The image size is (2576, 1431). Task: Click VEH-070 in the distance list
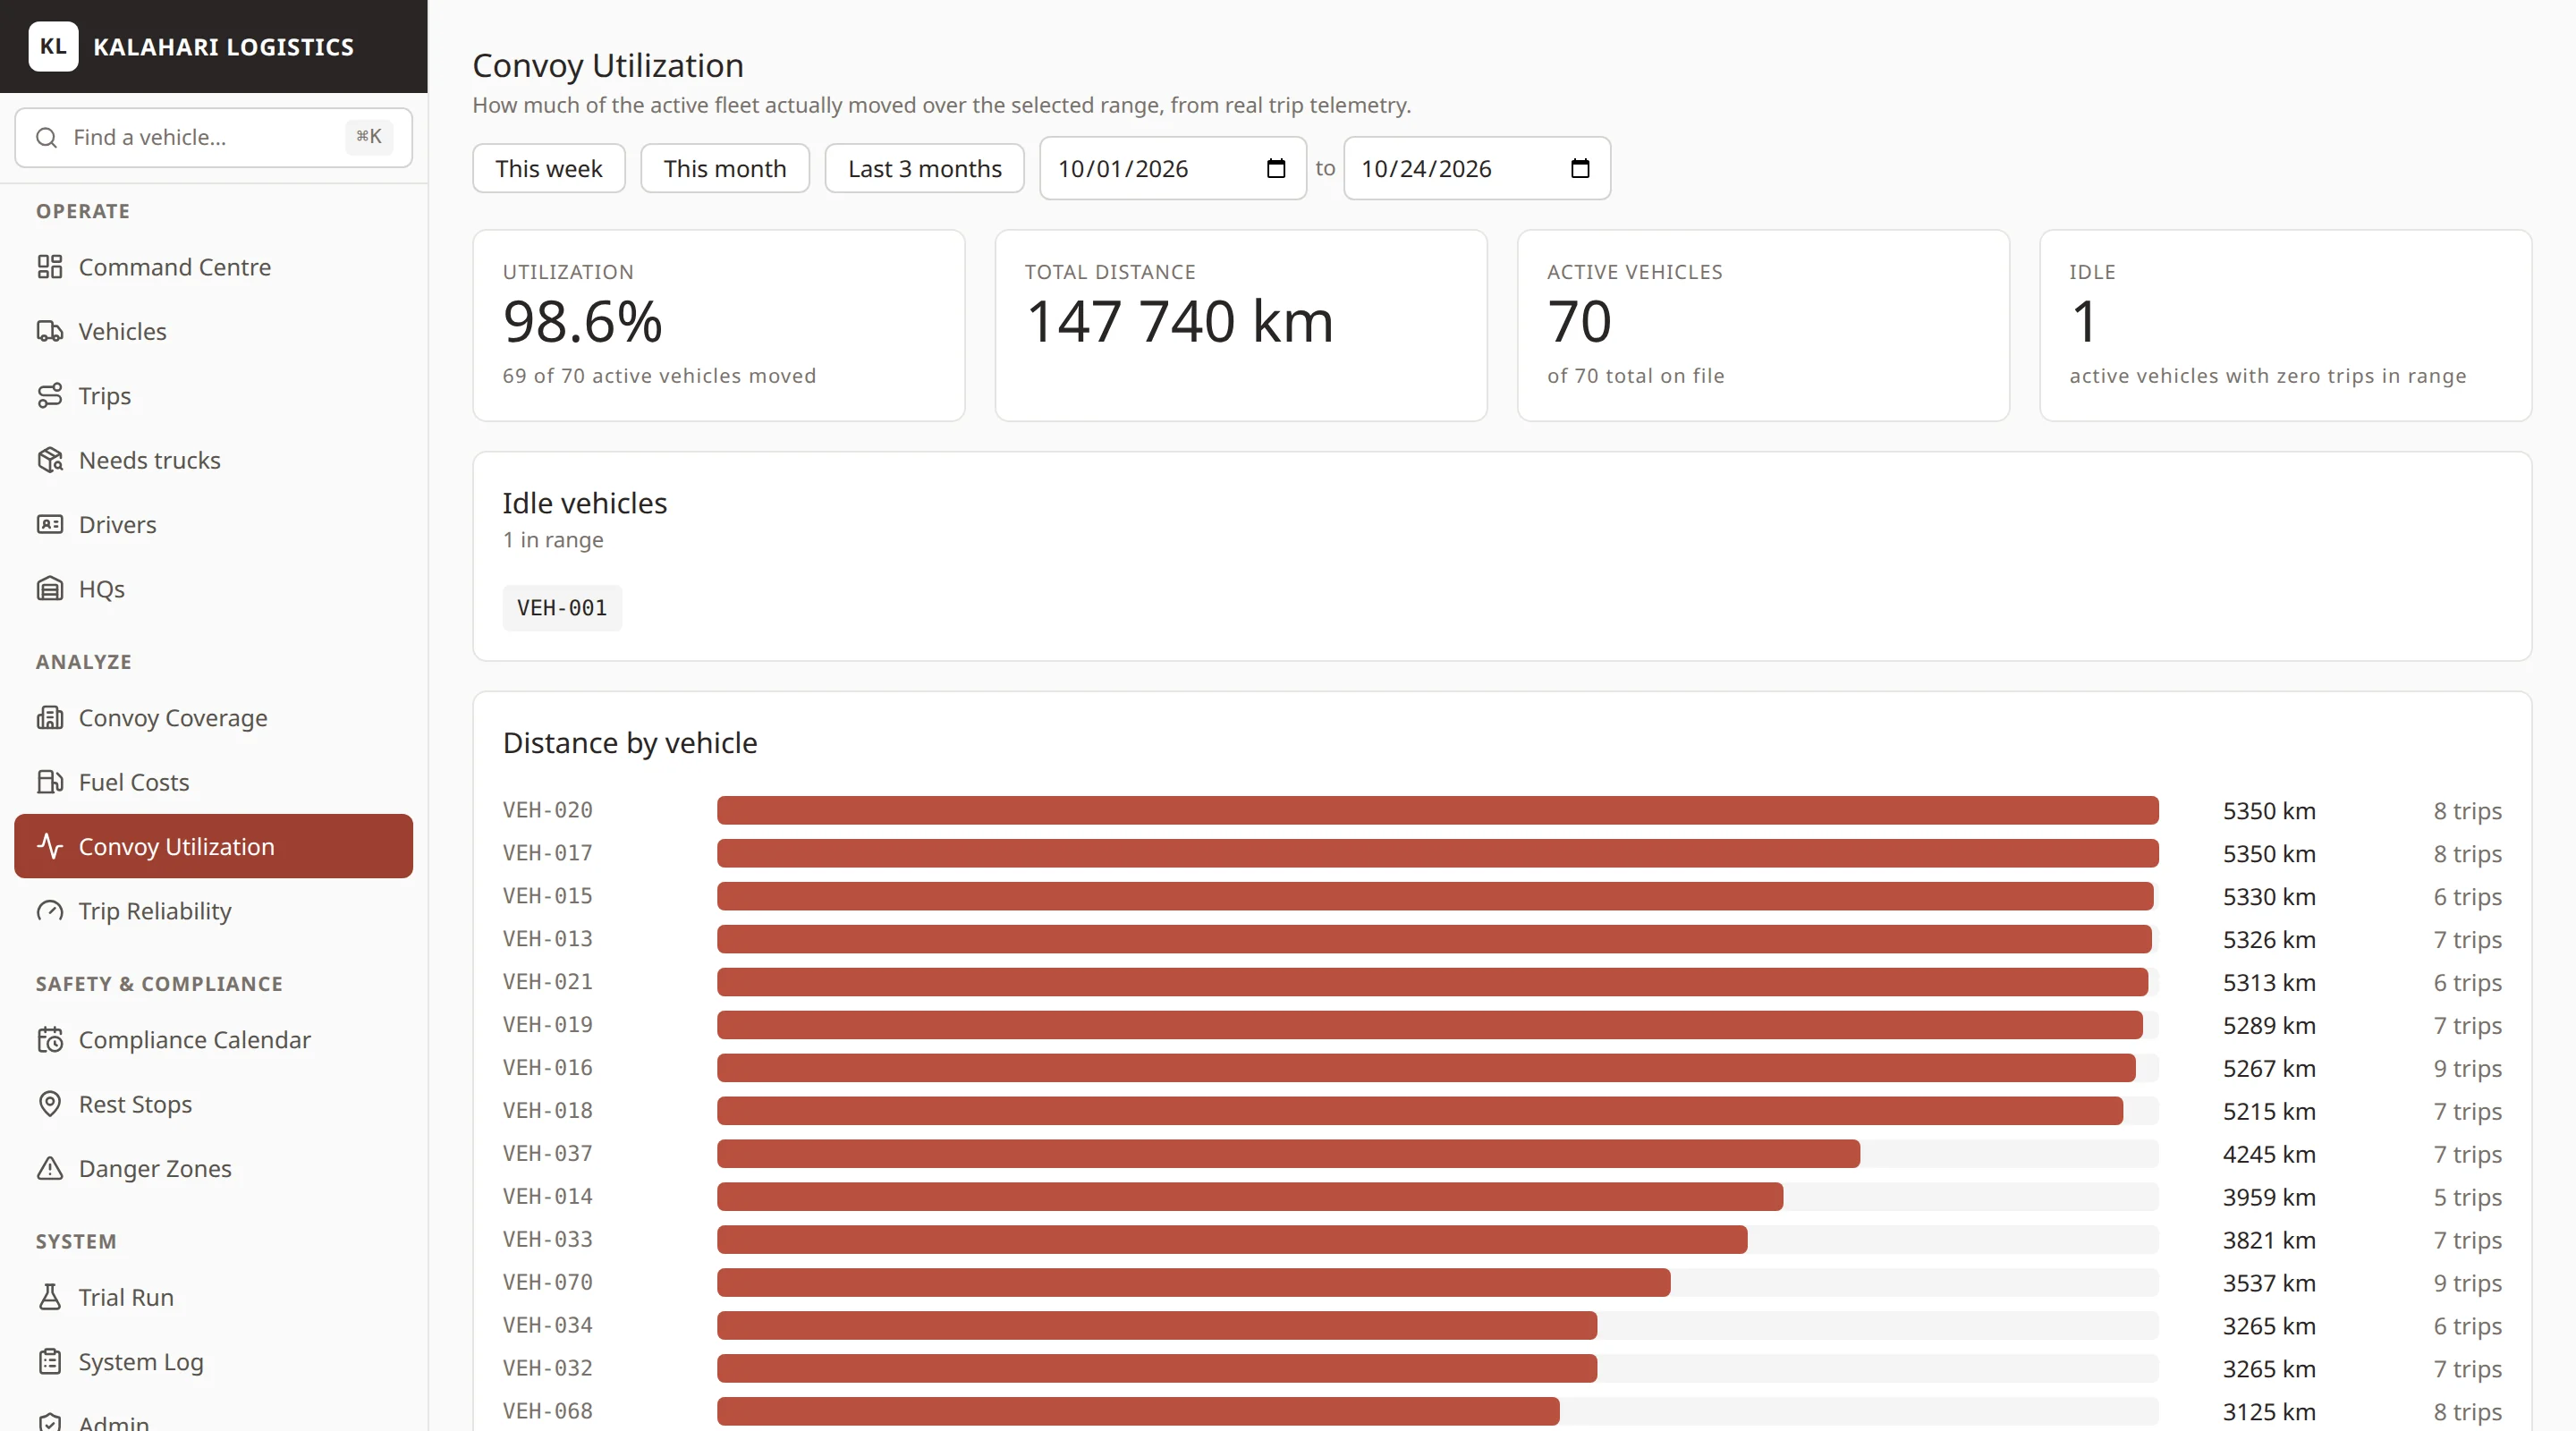tap(547, 1283)
